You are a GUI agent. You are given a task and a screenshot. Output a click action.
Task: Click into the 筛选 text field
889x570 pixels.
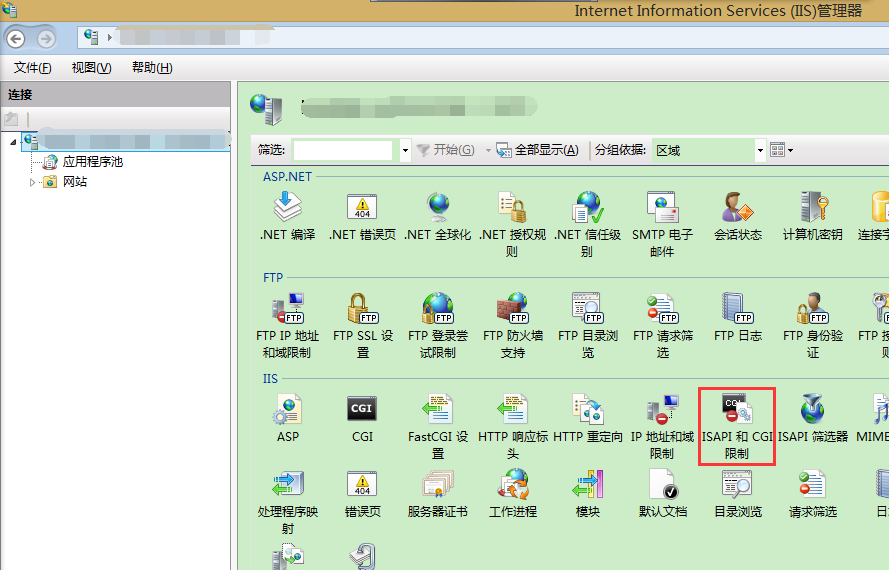[342, 150]
